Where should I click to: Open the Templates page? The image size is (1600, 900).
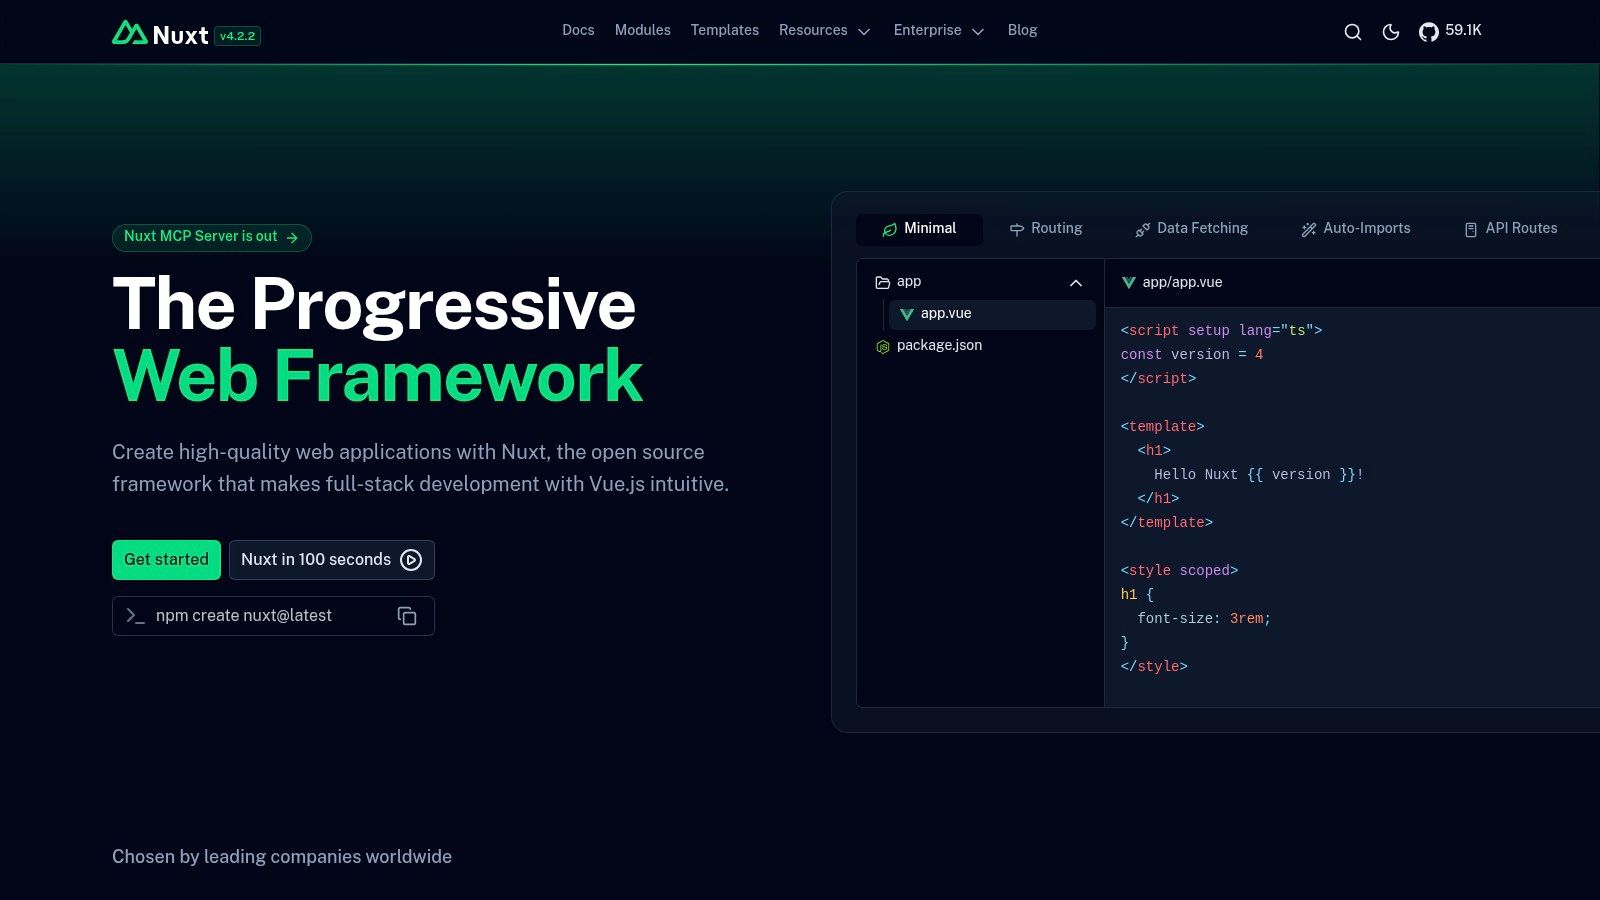click(725, 31)
